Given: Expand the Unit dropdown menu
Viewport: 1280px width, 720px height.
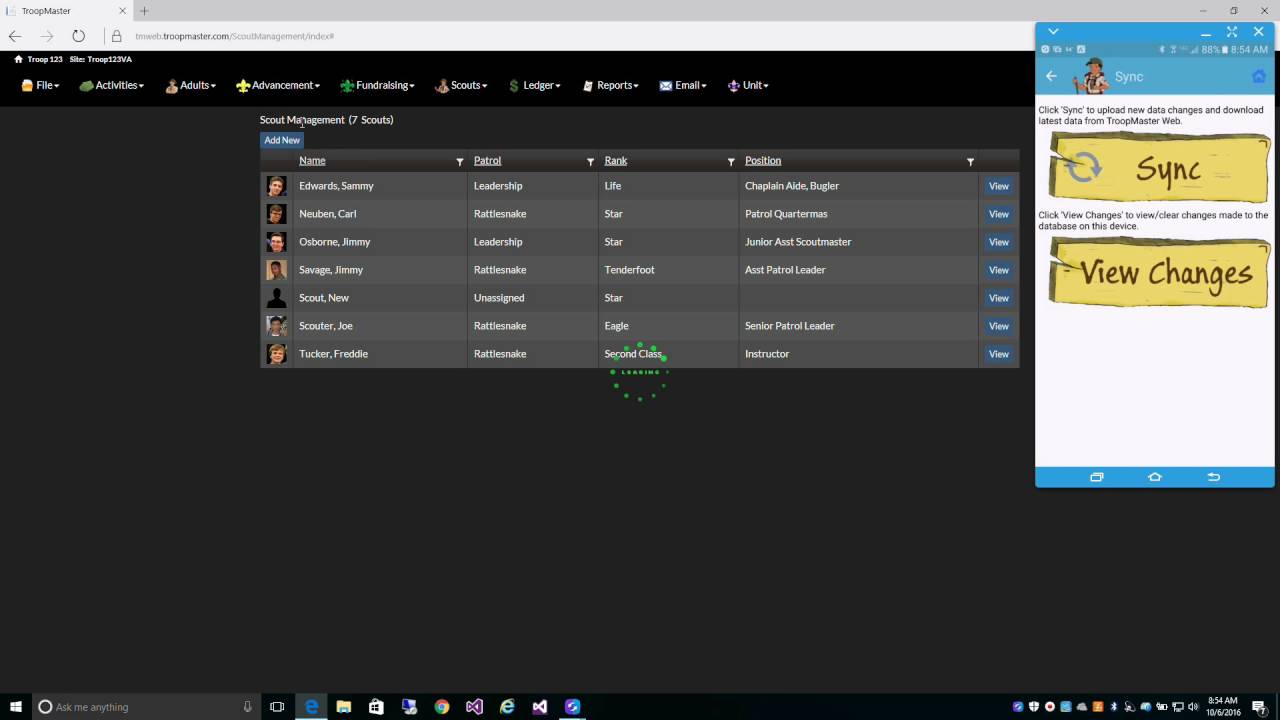Looking at the screenshot, I should pyautogui.click(x=748, y=86).
